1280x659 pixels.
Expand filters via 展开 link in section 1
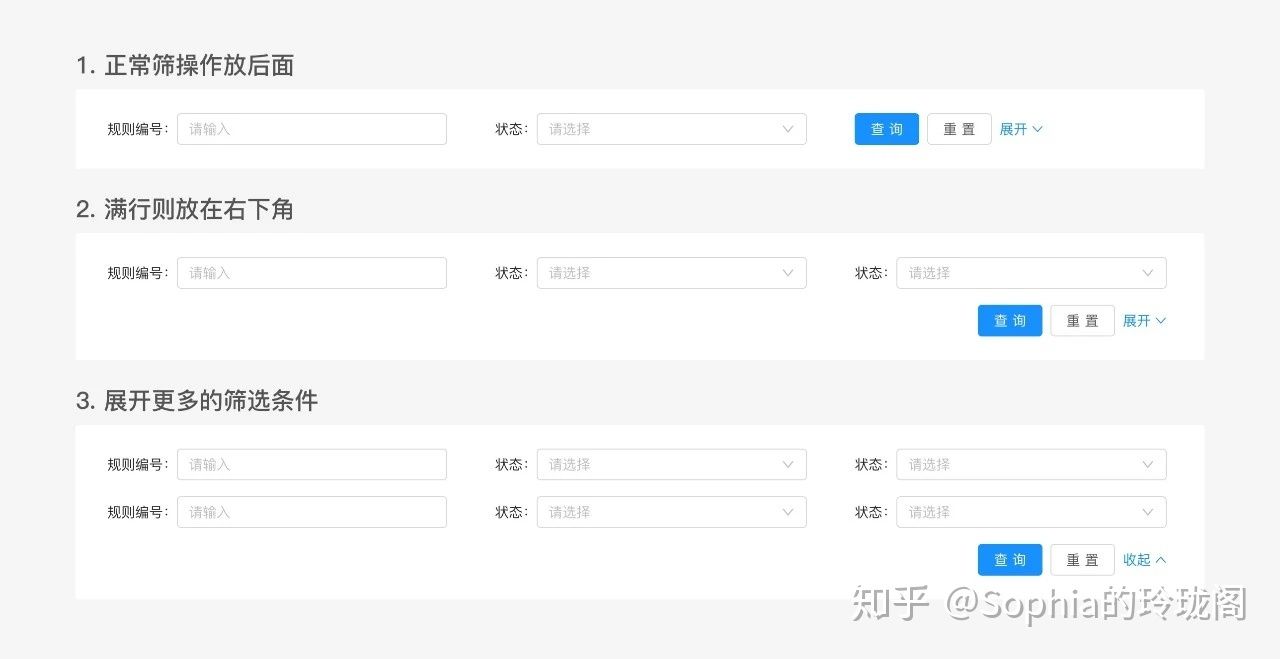1014,128
